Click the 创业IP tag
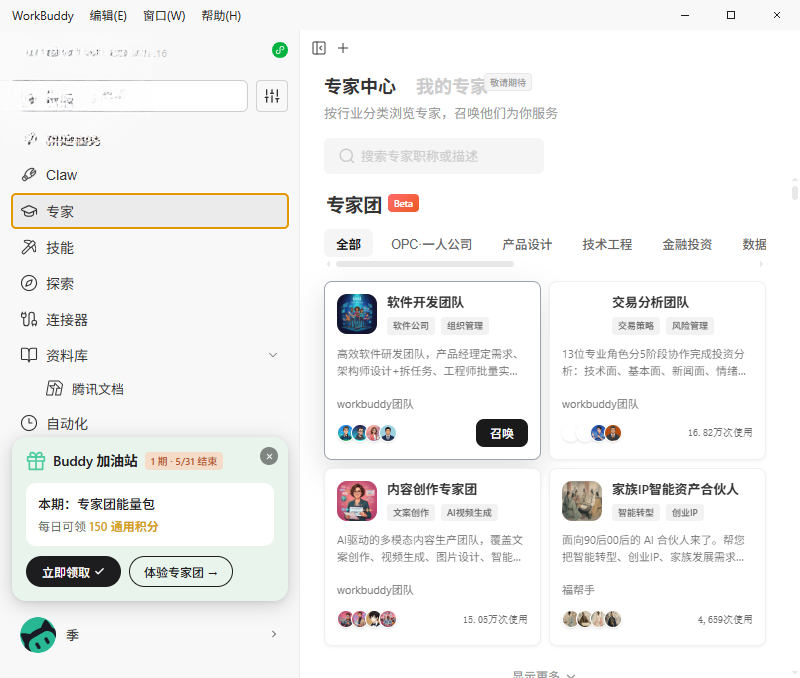 pos(685,513)
